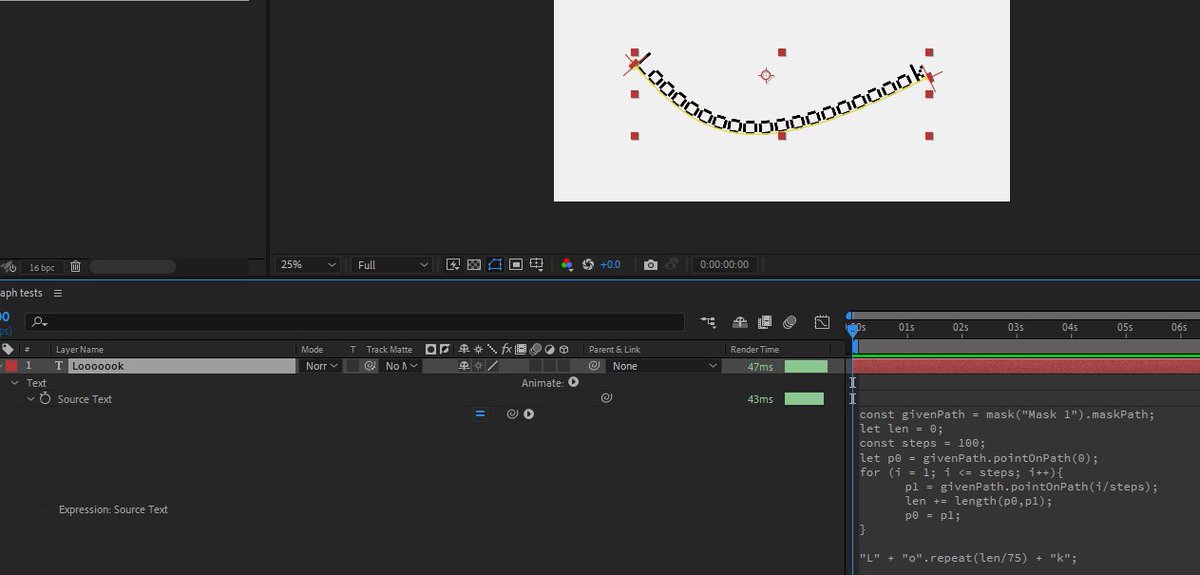This screenshot has width=1200, height=575.
Task: Open the Full resolution dropdown
Action: (392, 265)
